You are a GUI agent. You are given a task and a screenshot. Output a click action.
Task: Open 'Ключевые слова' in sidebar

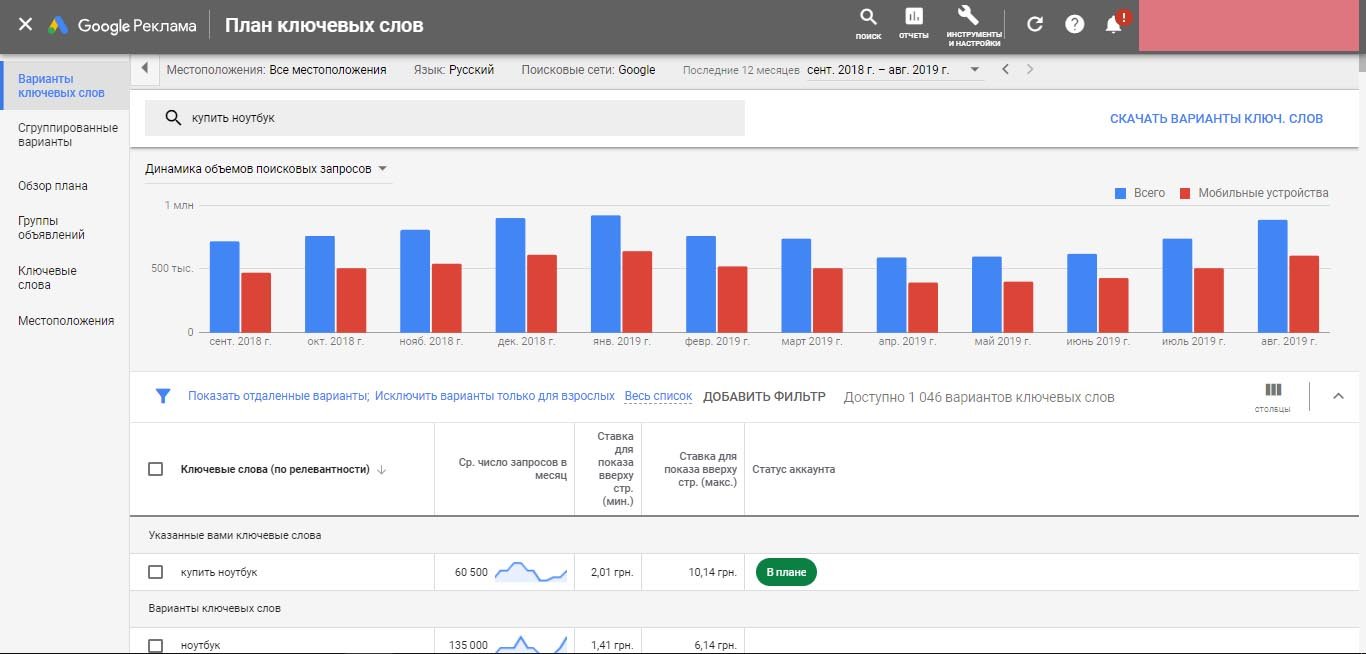tap(47, 278)
